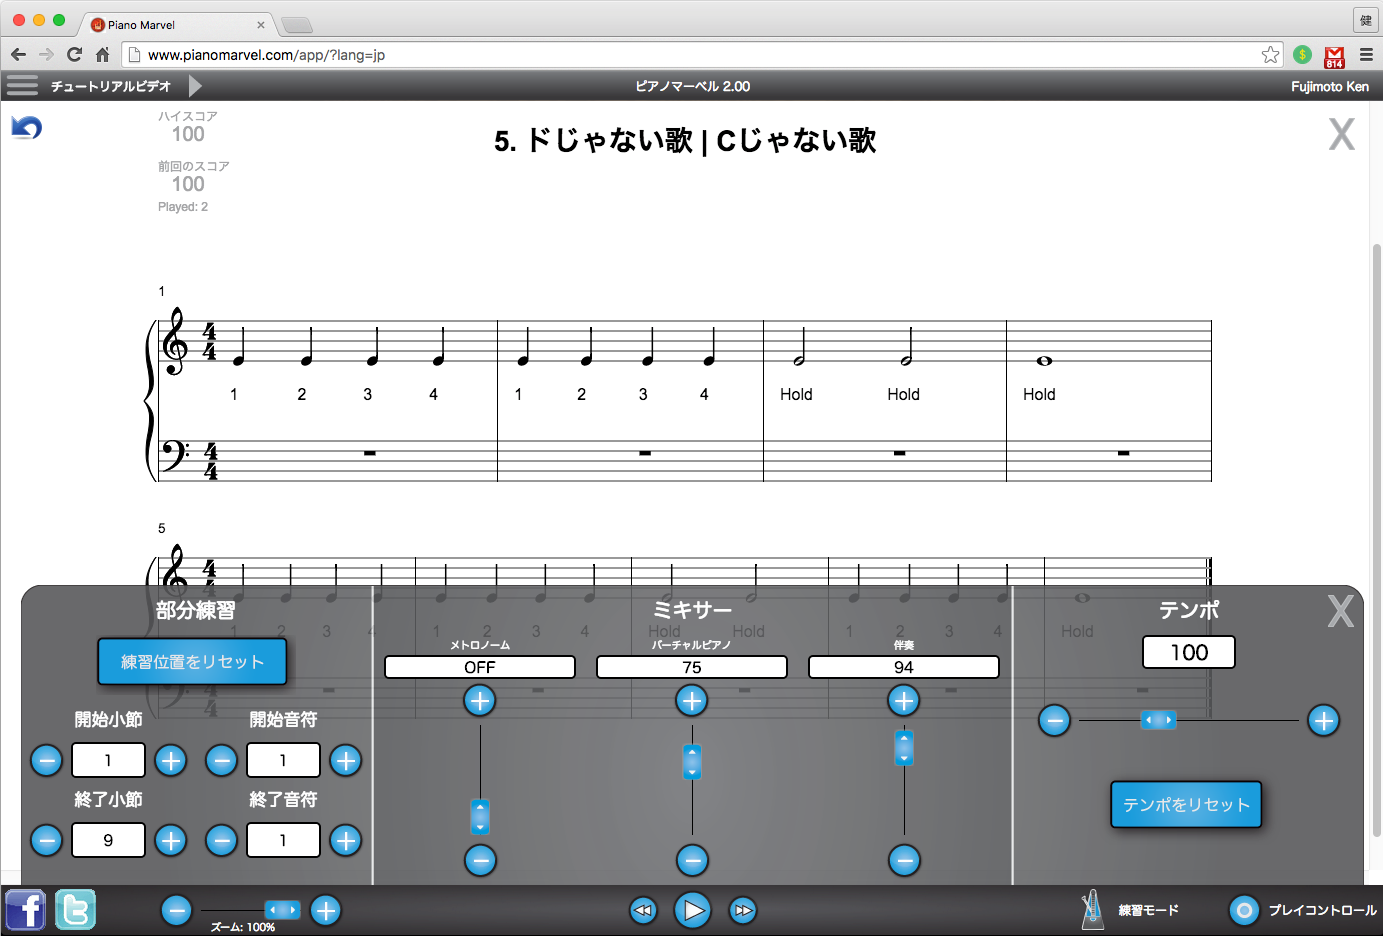This screenshot has width=1383, height=936.
Task: Click the zoom slider handle
Action: [282, 910]
